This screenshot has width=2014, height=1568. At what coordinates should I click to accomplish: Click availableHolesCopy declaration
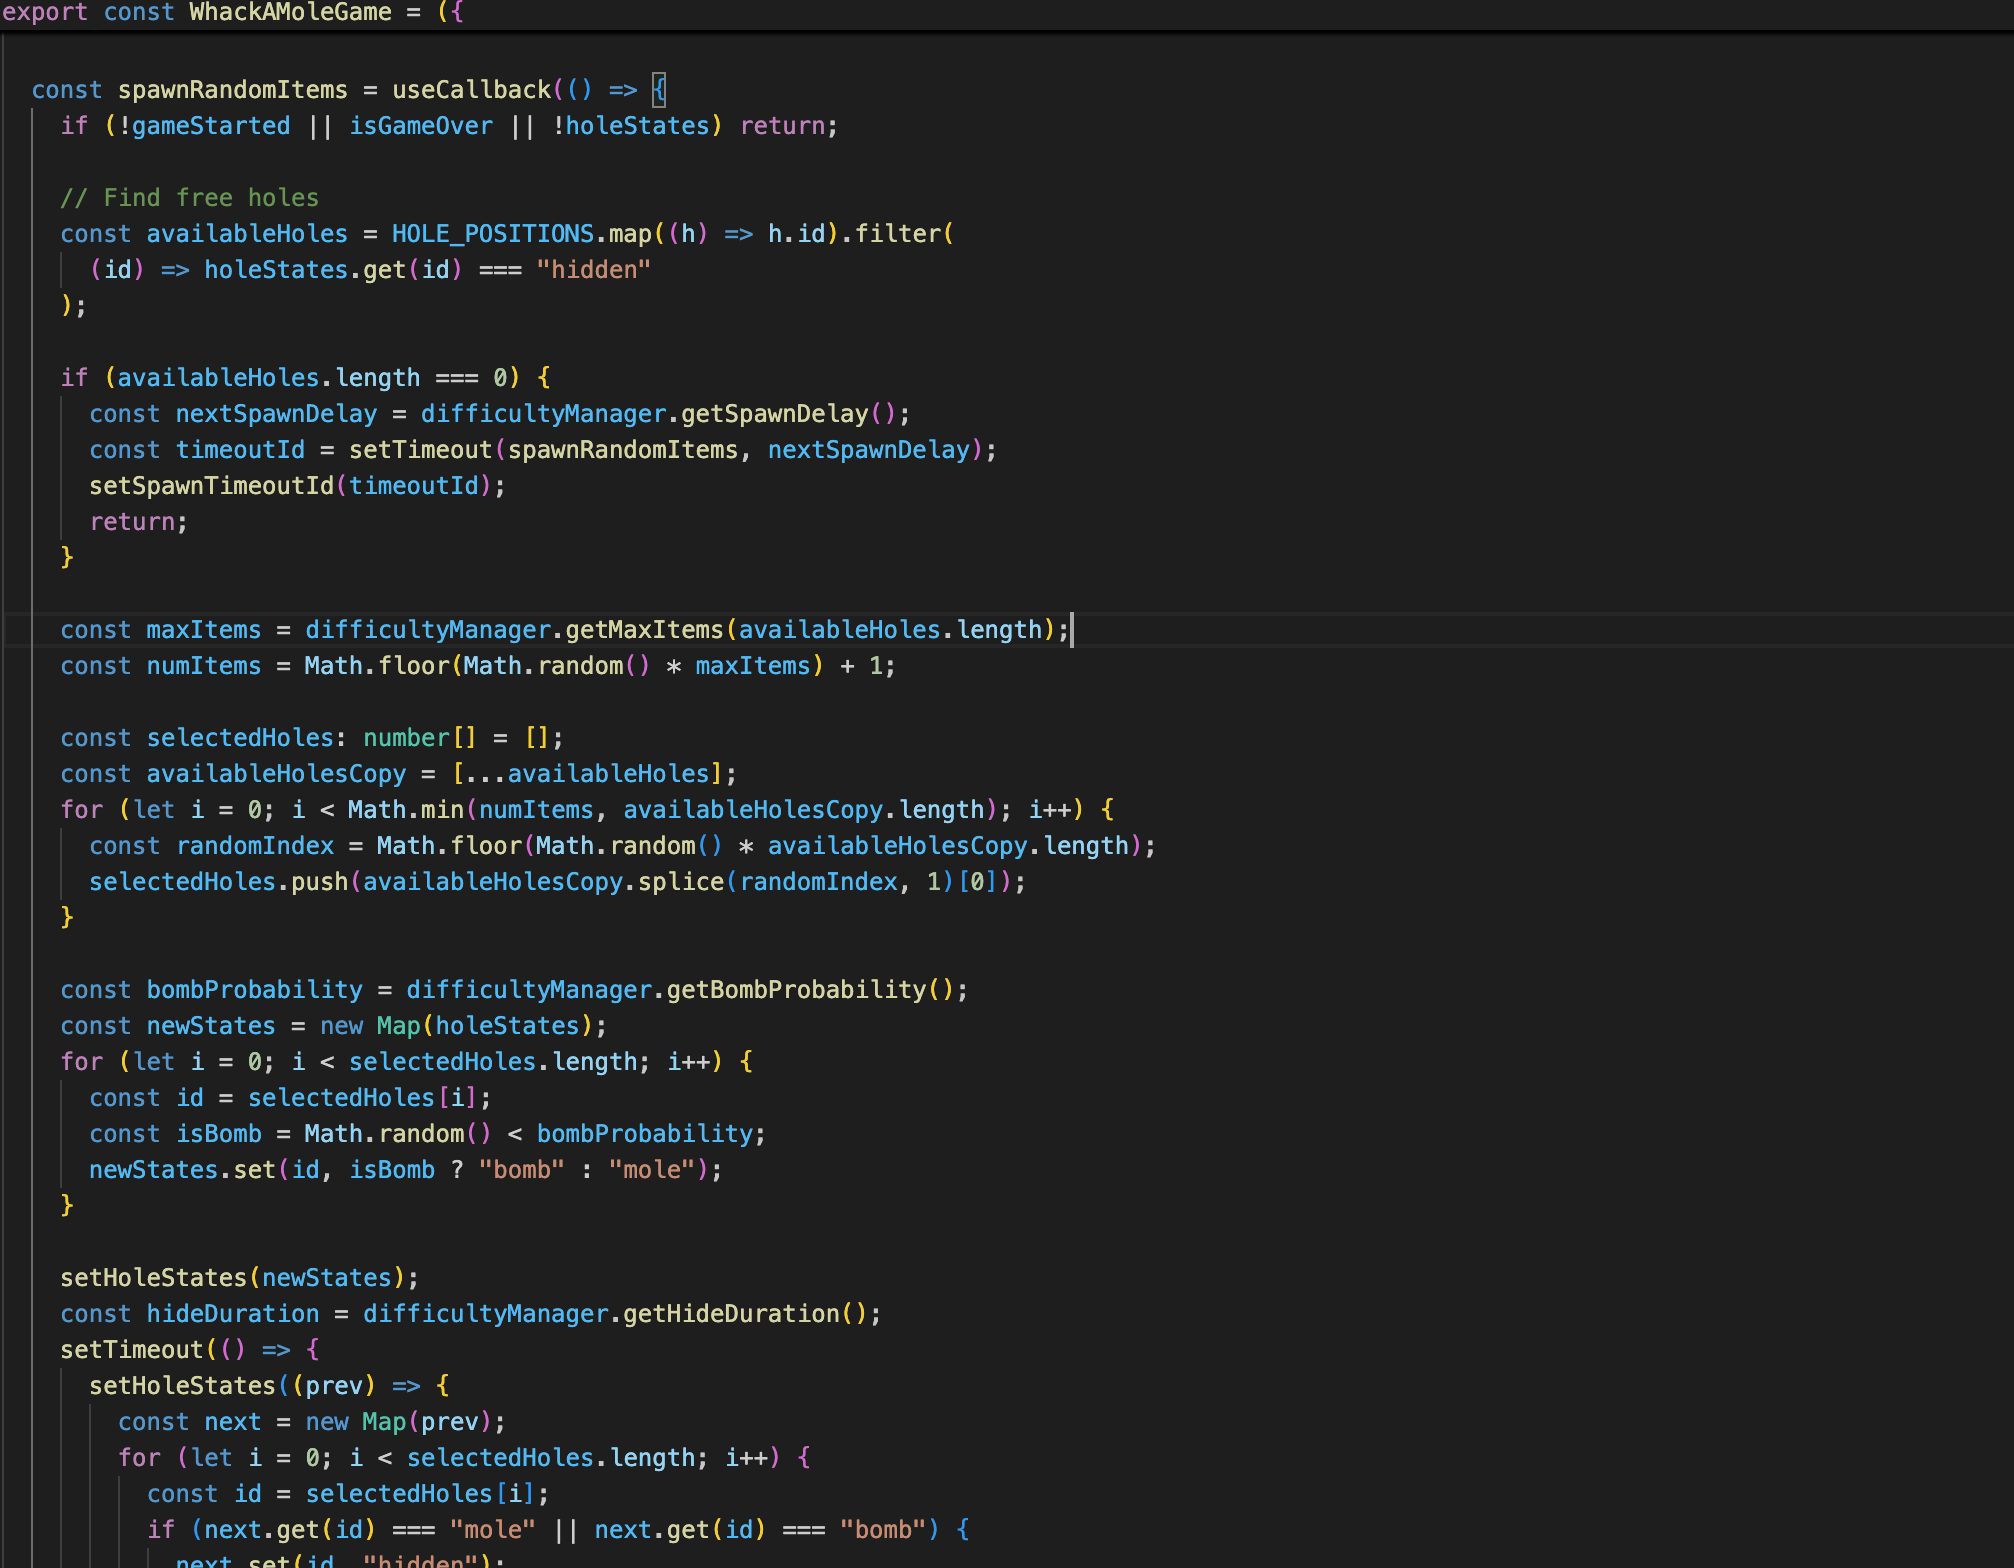(x=277, y=774)
